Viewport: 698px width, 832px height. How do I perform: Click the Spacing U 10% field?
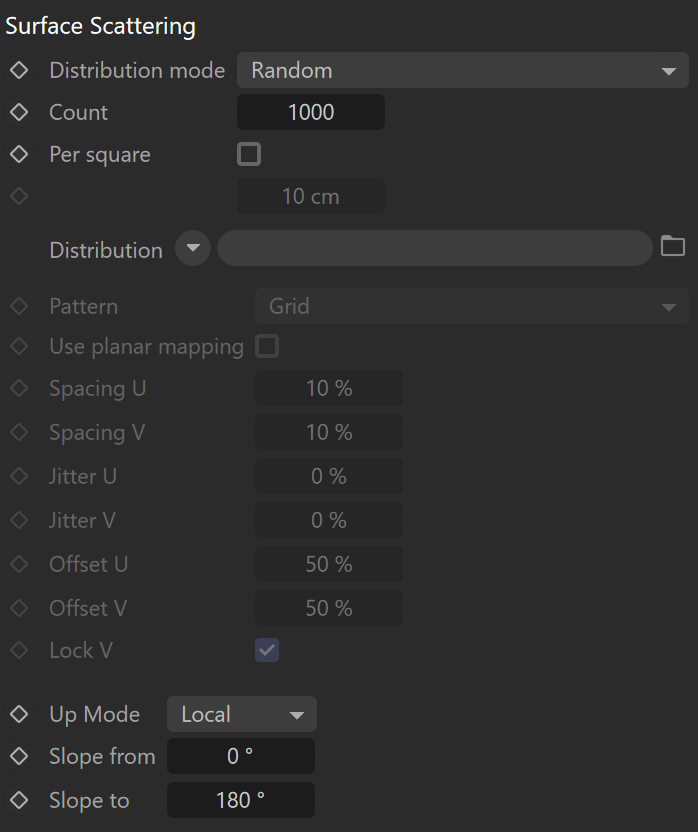[x=329, y=388]
